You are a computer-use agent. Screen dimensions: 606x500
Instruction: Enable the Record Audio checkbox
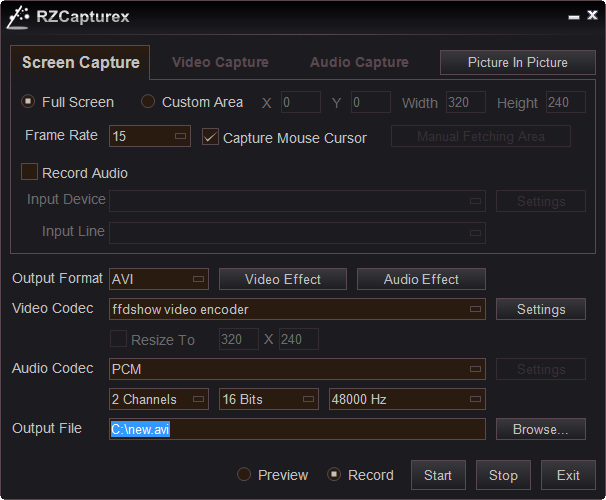click(x=29, y=172)
